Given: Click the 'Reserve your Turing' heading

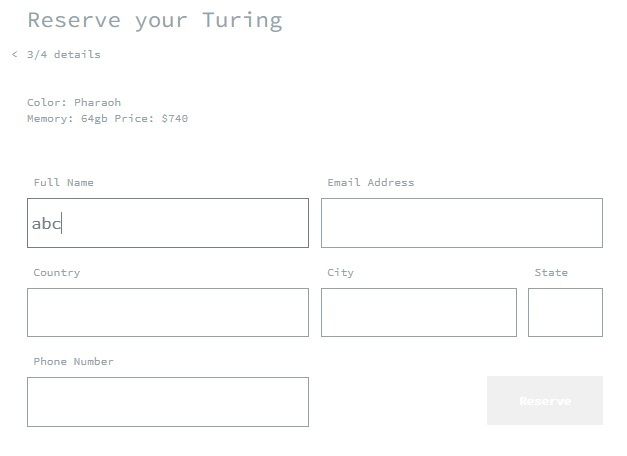Looking at the screenshot, I should (154, 20).
